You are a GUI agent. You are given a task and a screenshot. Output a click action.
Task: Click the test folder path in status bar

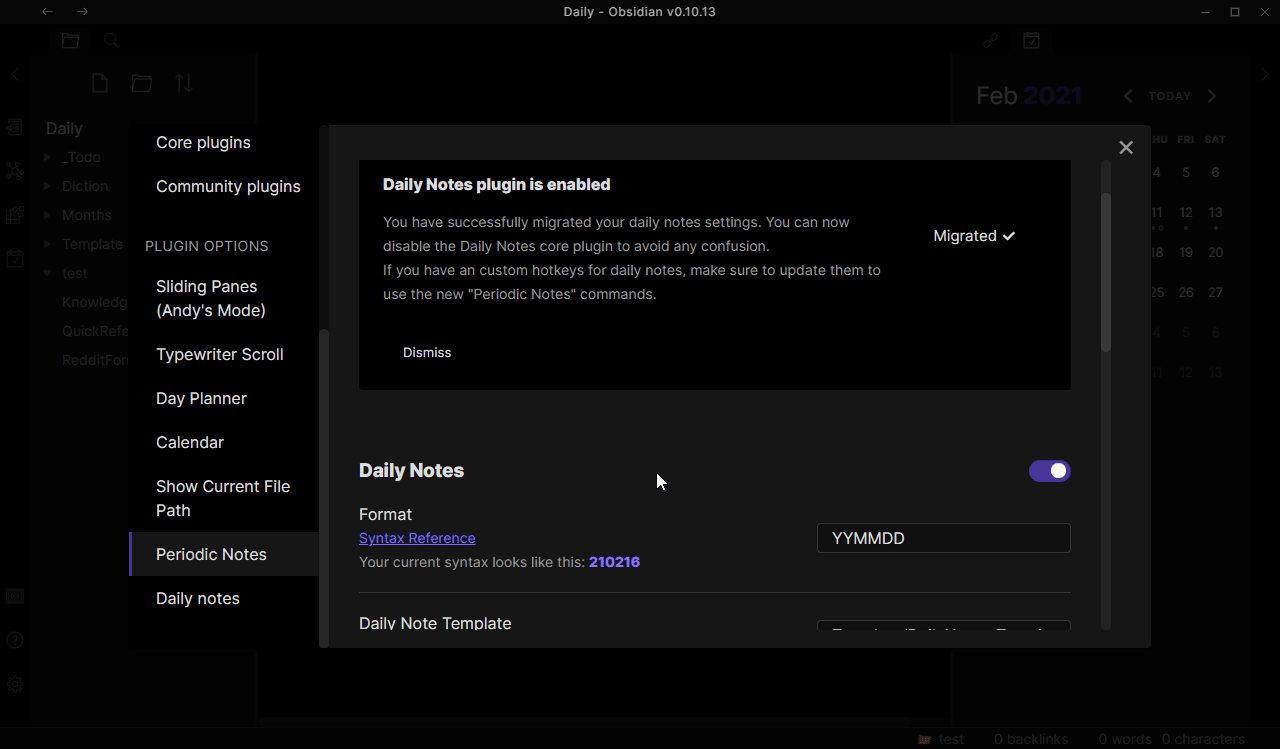941,739
